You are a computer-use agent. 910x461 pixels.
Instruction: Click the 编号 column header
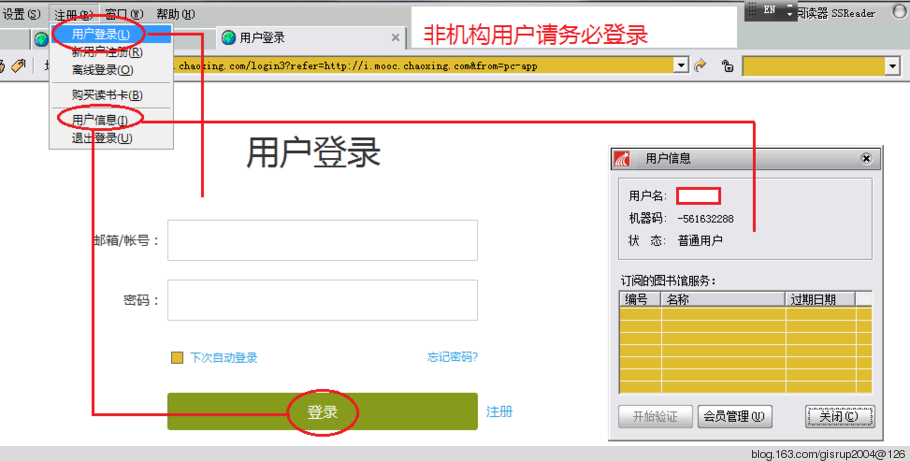tap(641, 300)
